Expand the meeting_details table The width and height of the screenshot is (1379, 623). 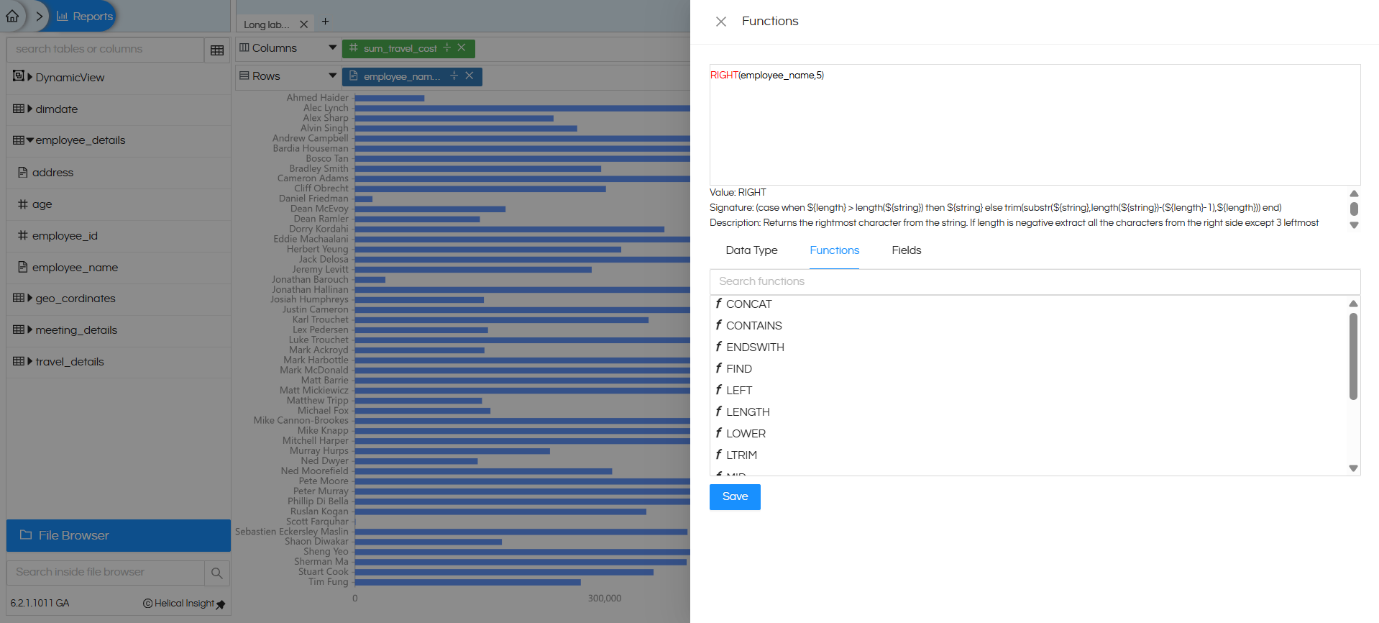pyautogui.click(x=31, y=330)
